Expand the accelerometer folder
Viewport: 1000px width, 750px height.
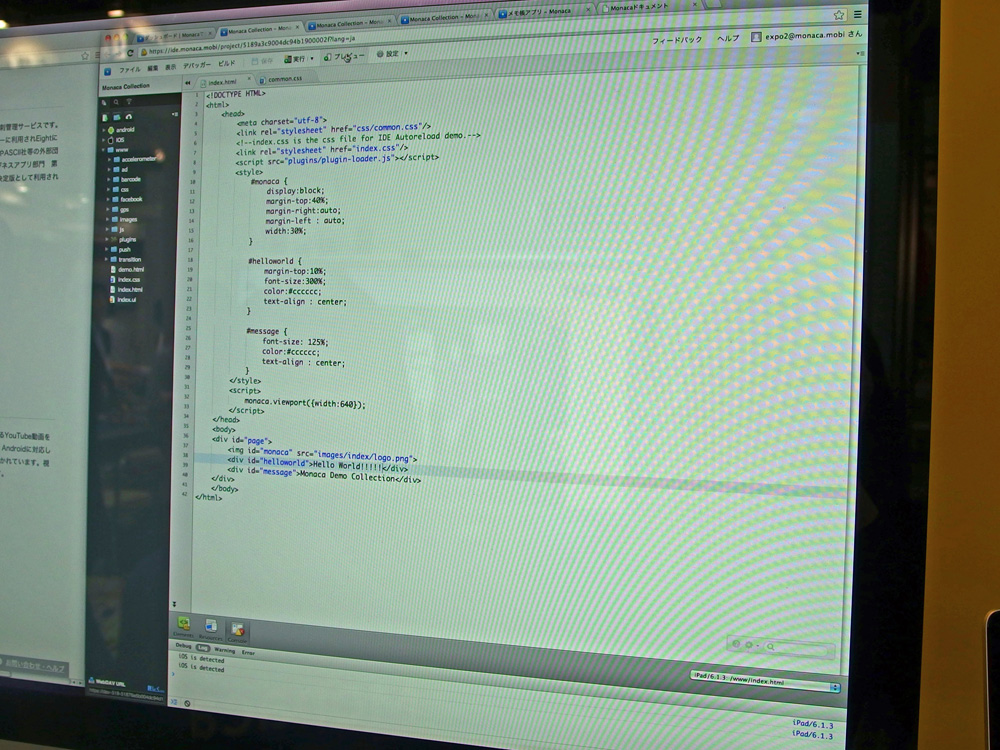(108, 160)
